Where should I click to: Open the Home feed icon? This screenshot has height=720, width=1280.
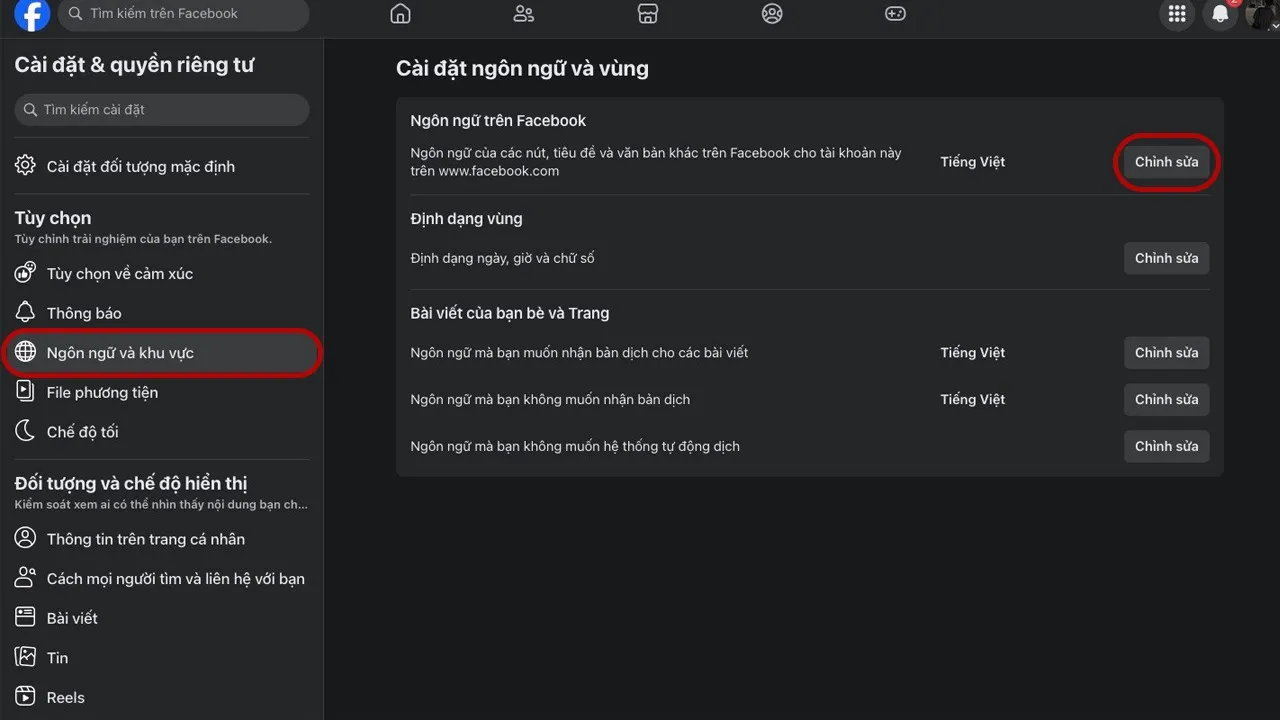(x=400, y=14)
